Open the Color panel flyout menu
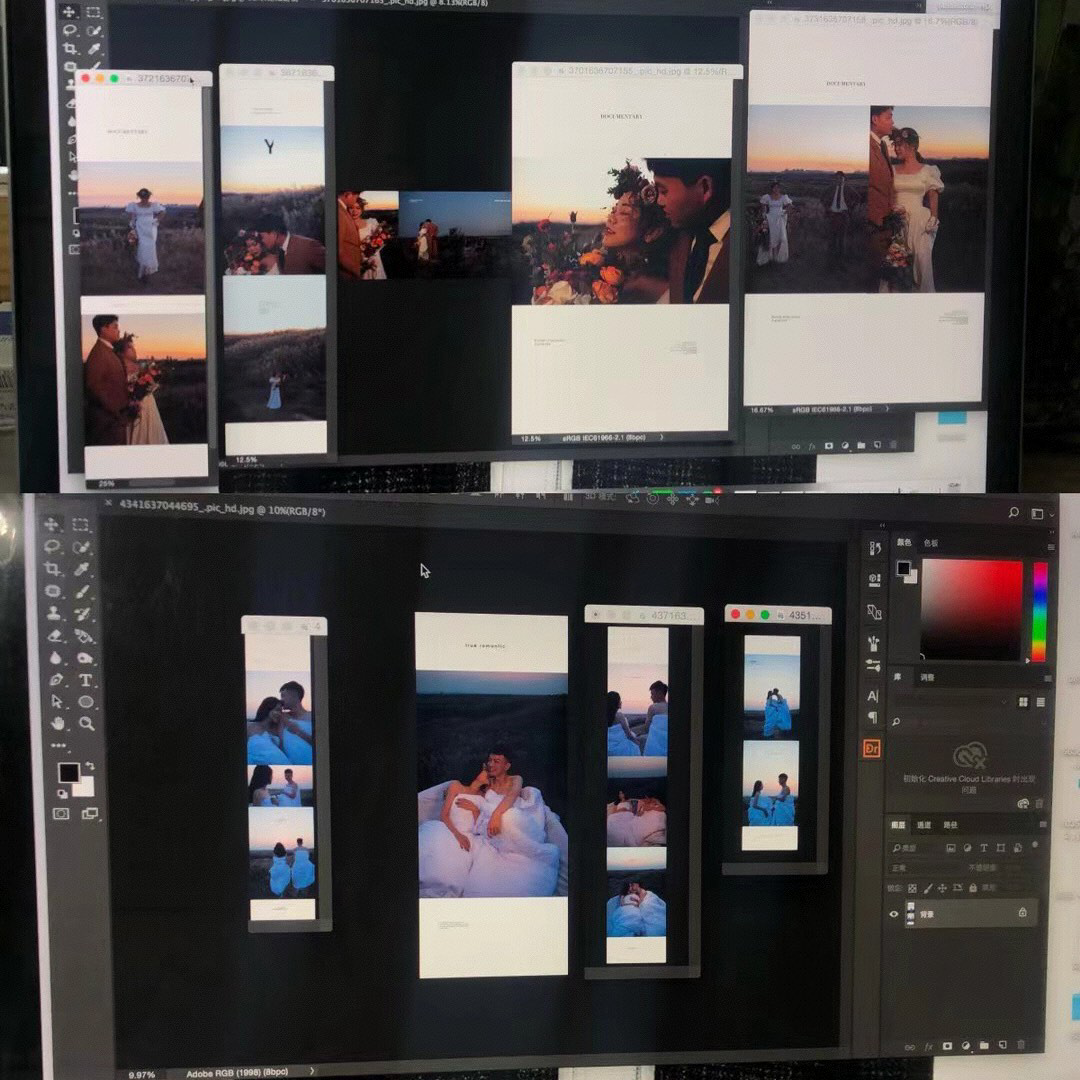 (x=1050, y=547)
